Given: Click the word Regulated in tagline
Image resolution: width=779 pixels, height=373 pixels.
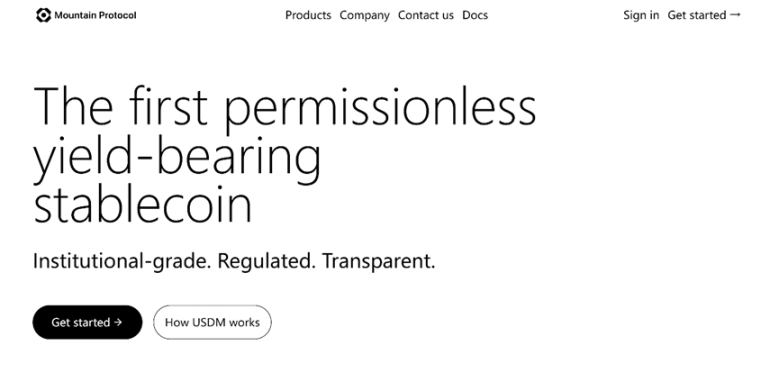Looking at the screenshot, I should 266,261.
